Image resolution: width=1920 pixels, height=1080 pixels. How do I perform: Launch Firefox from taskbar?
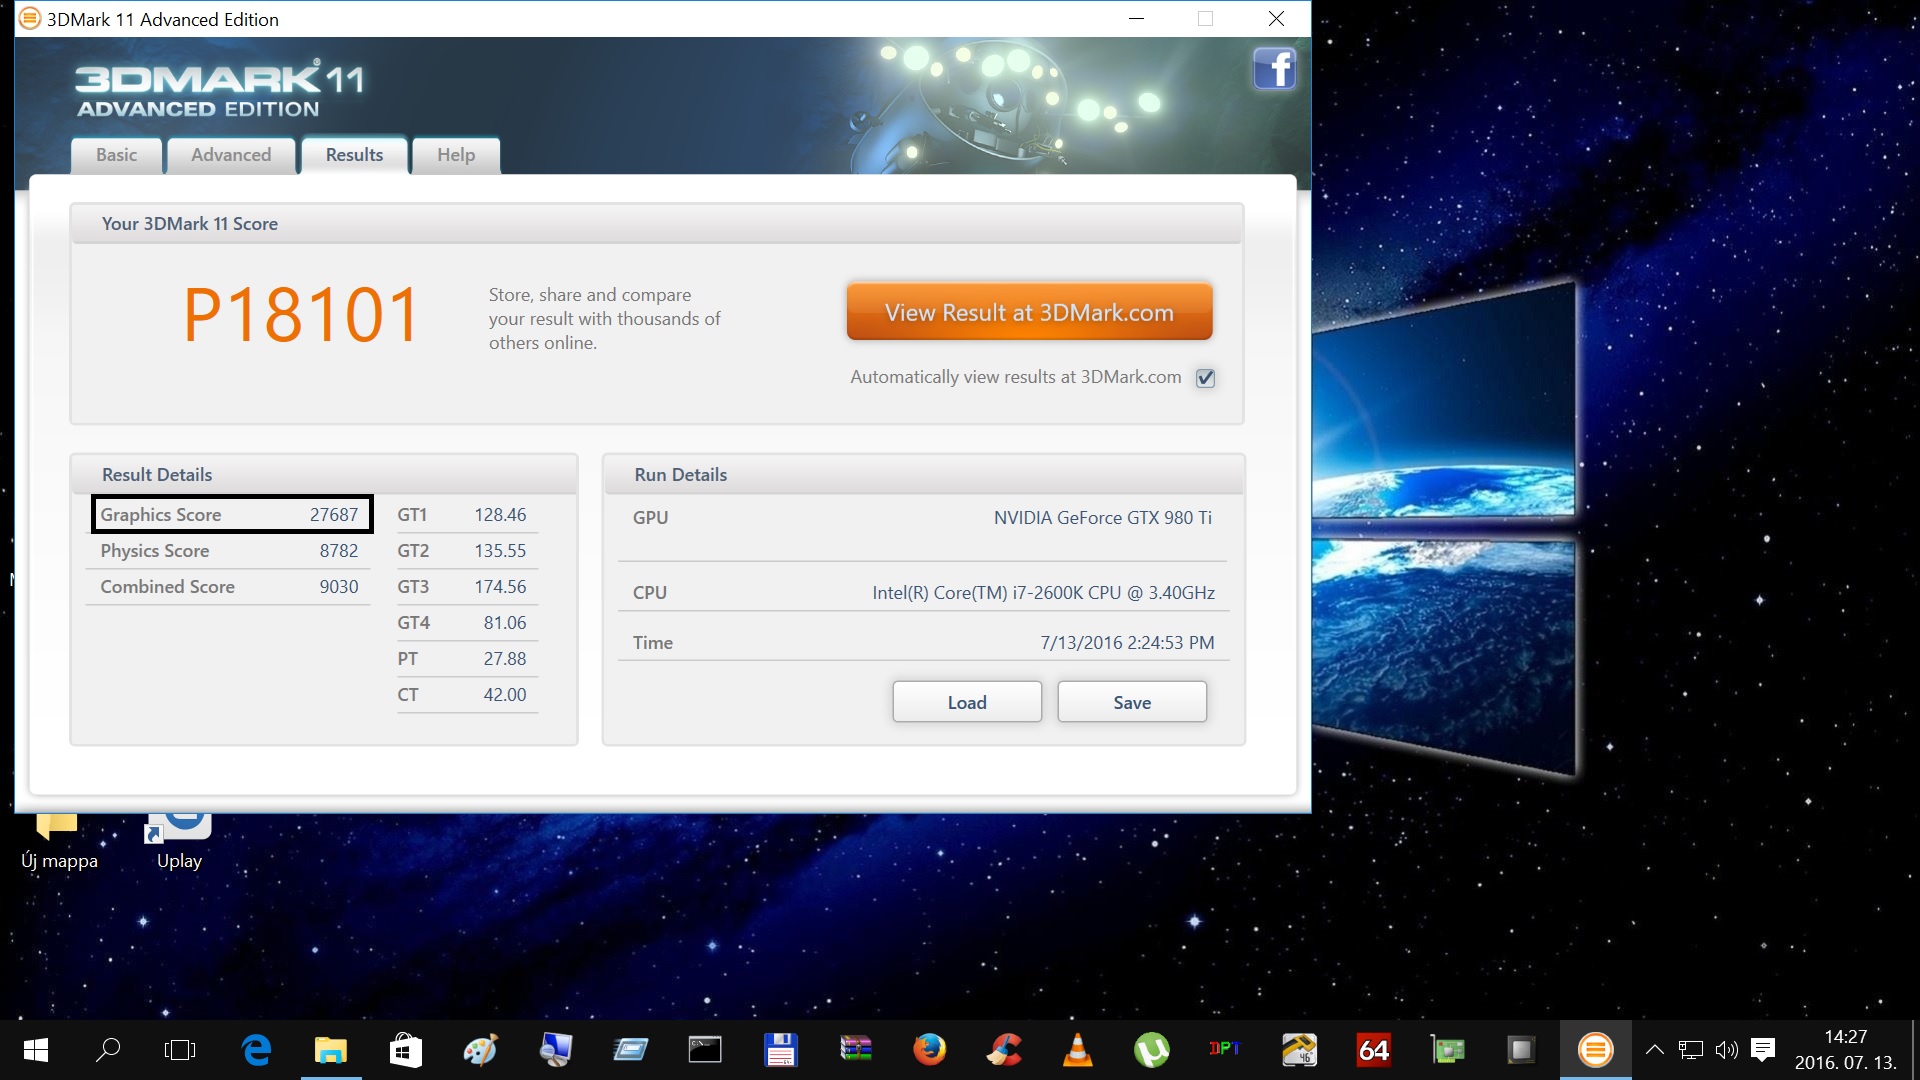[929, 1050]
